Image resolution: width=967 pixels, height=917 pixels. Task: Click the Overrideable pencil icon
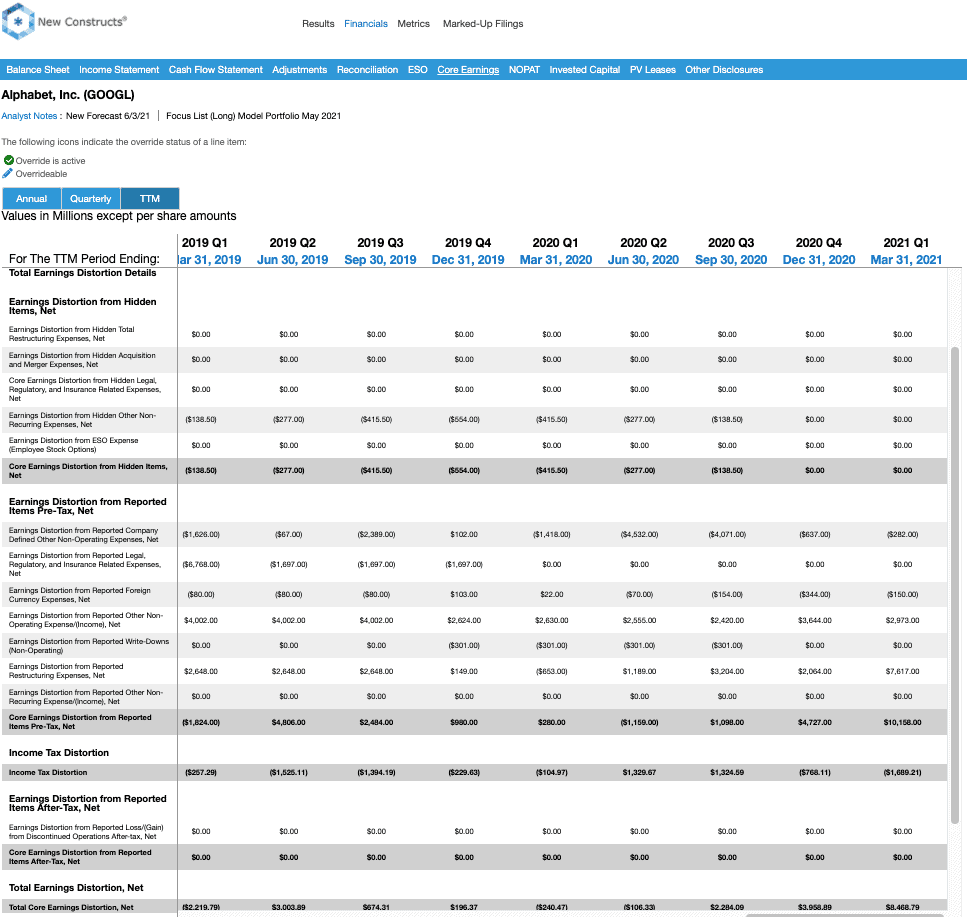pyautogui.click(x=7, y=173)
